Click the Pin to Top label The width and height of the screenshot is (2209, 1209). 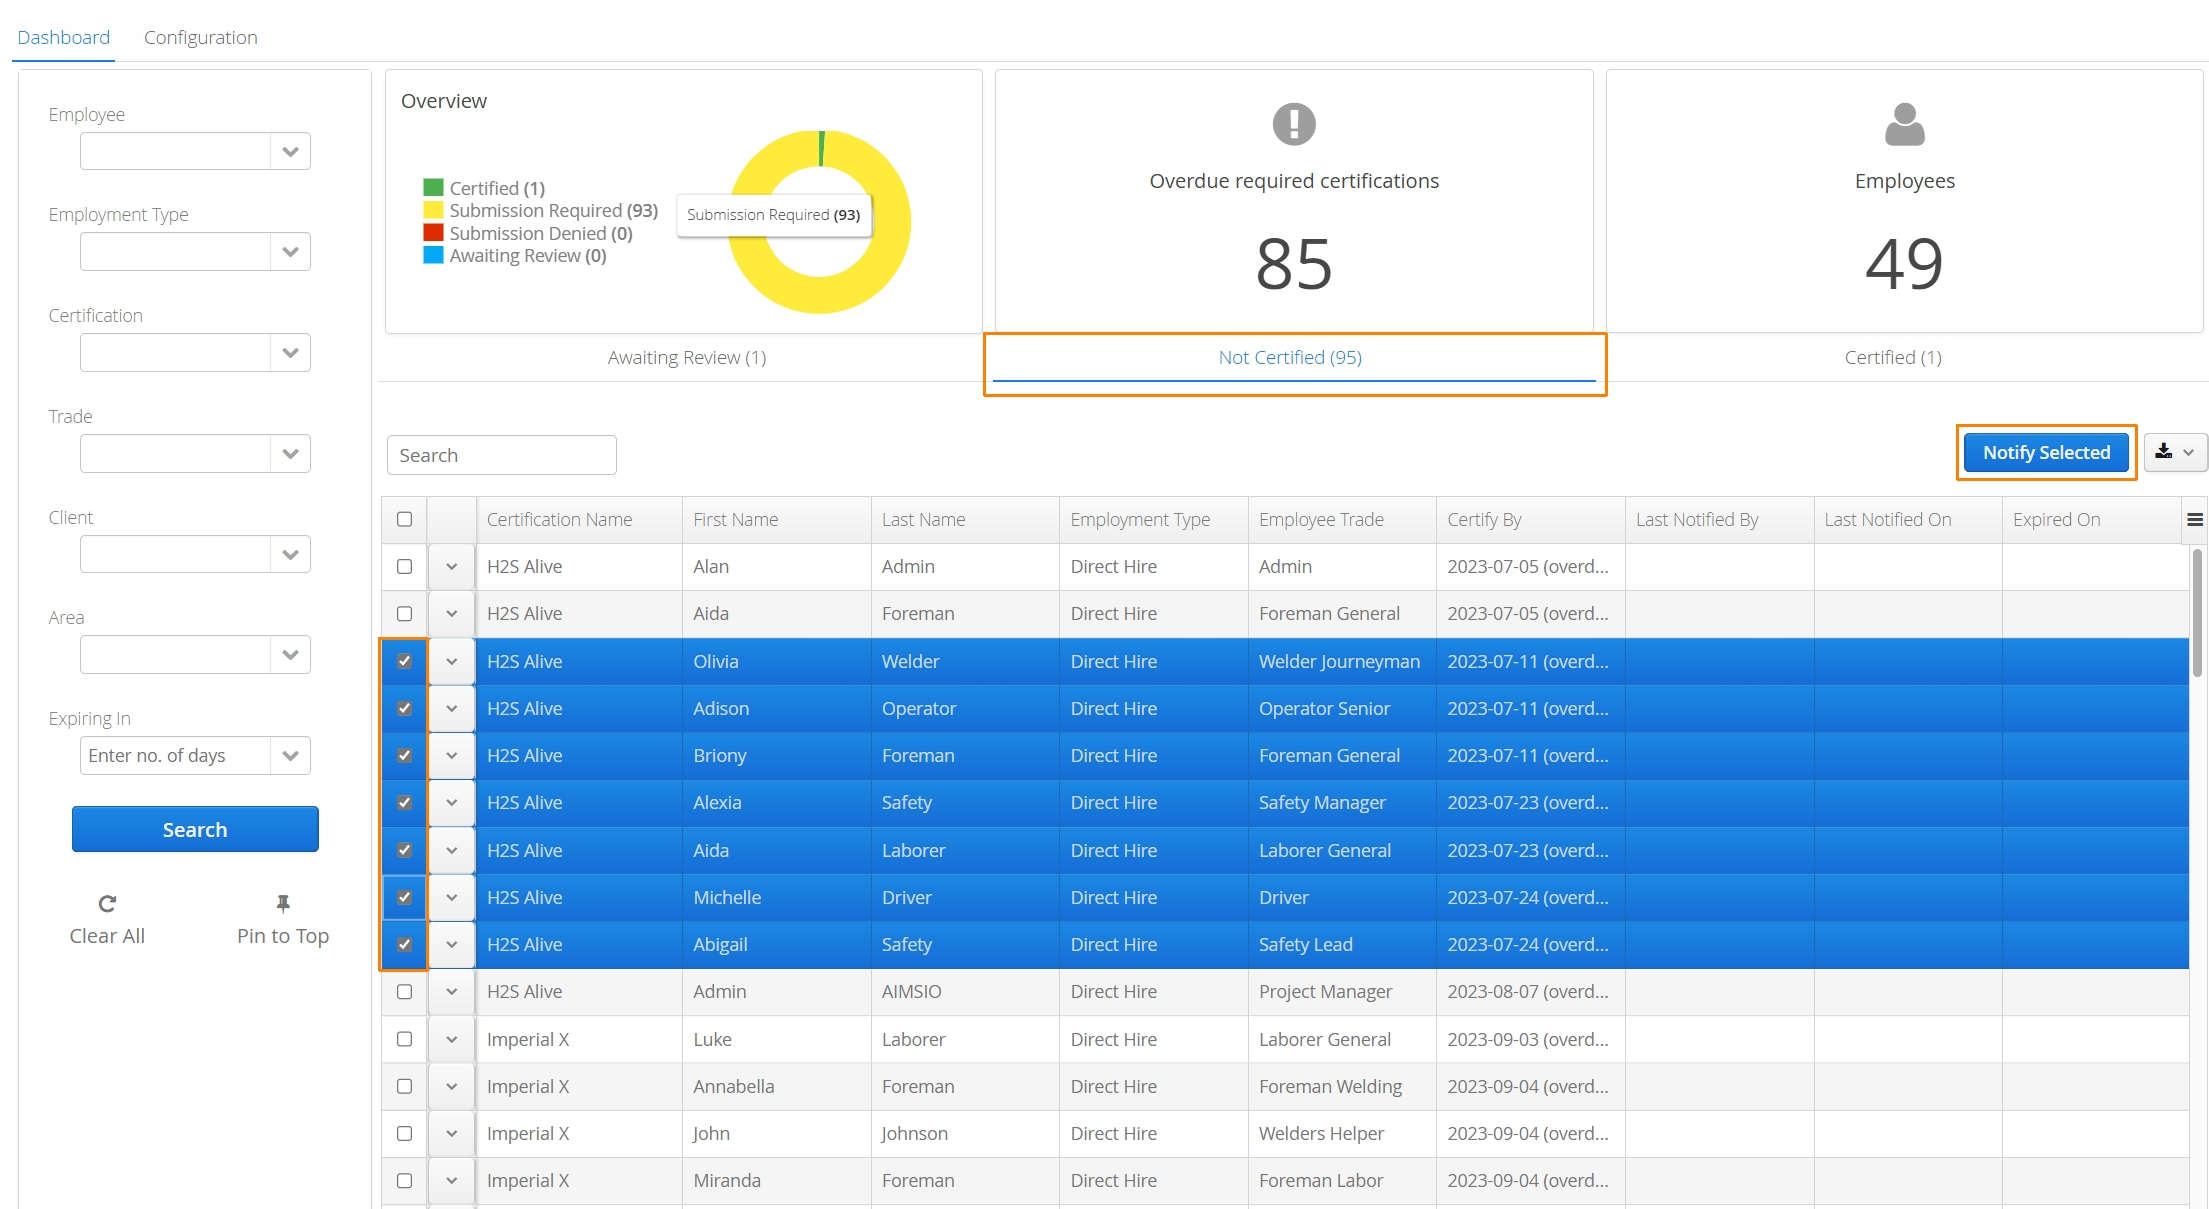pyautogui.click(x=283, y=936)
